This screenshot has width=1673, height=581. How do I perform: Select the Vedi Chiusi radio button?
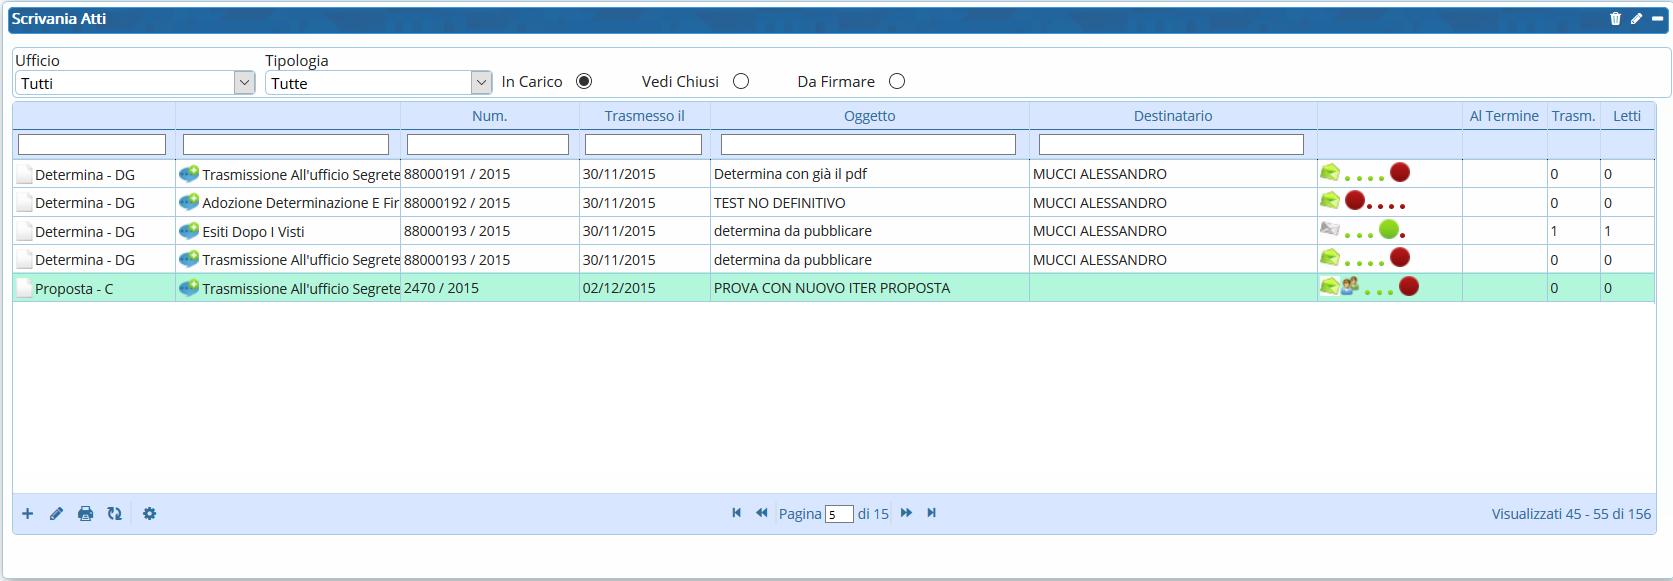(741, 81)
